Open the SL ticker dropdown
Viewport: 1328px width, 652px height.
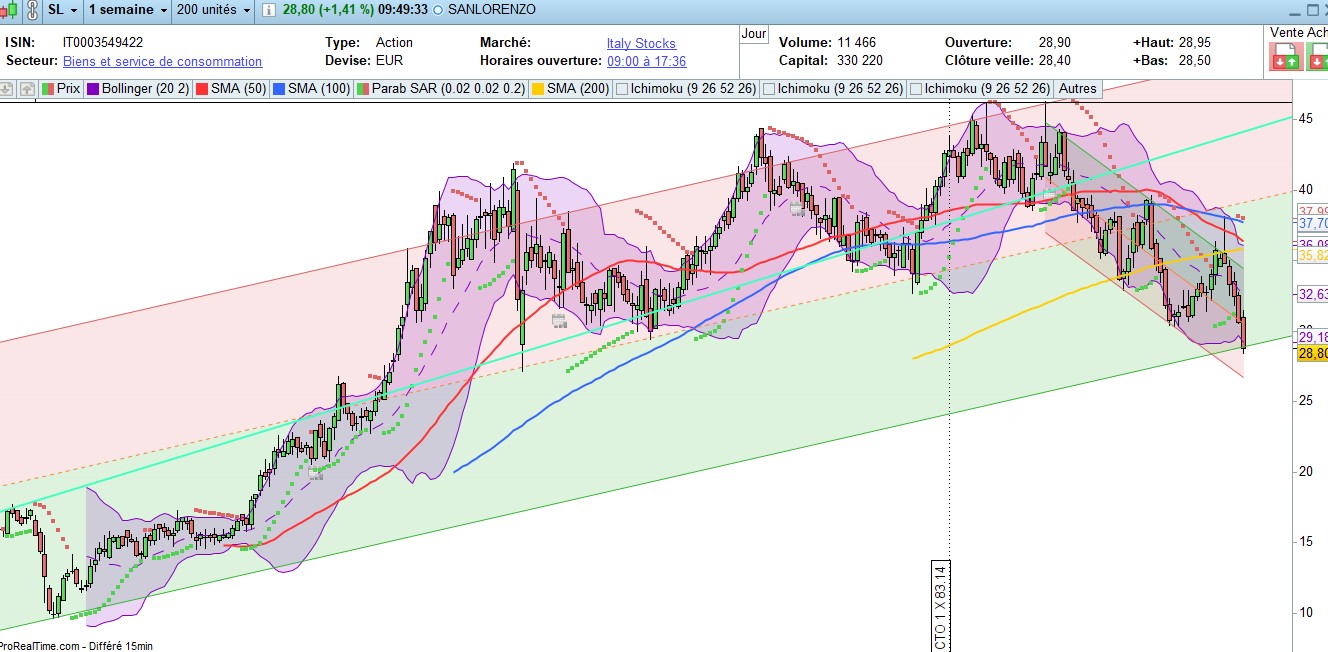click(x=62, y=9)
